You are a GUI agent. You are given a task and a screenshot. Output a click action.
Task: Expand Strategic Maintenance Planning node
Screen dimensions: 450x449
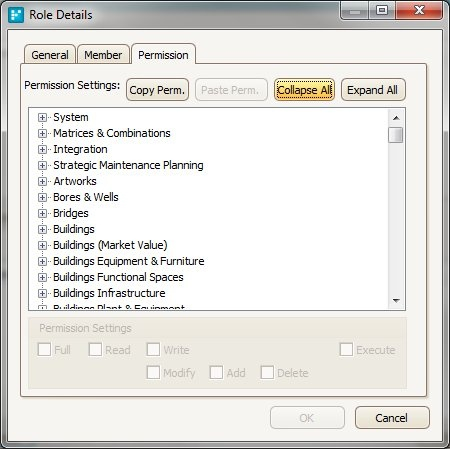(42, 165)
